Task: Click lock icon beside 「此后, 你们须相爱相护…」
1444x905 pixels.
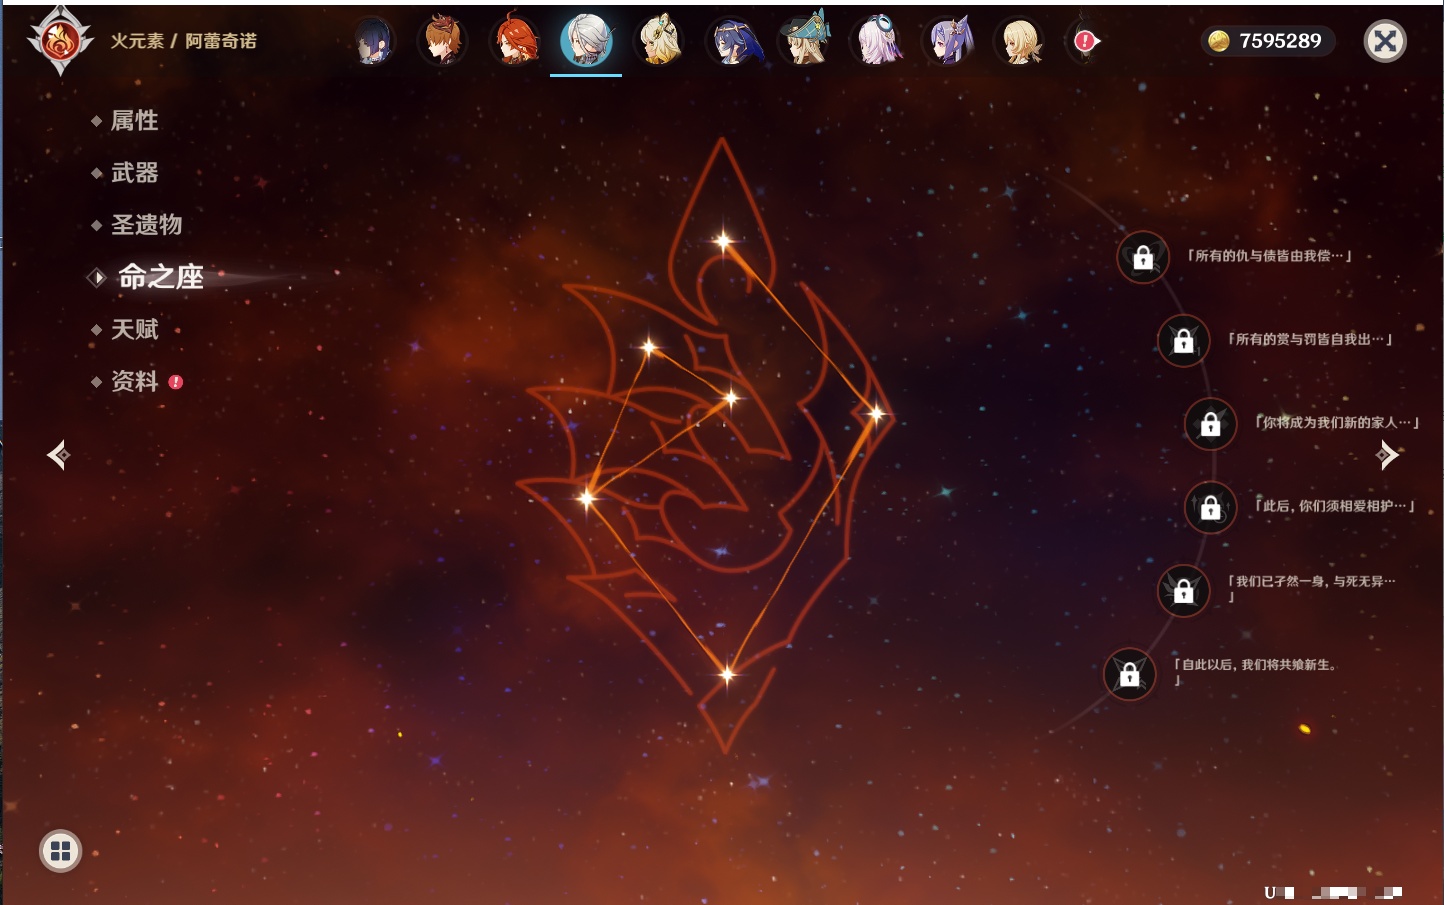Action: pyautogui.click(x=1210, y=507)
